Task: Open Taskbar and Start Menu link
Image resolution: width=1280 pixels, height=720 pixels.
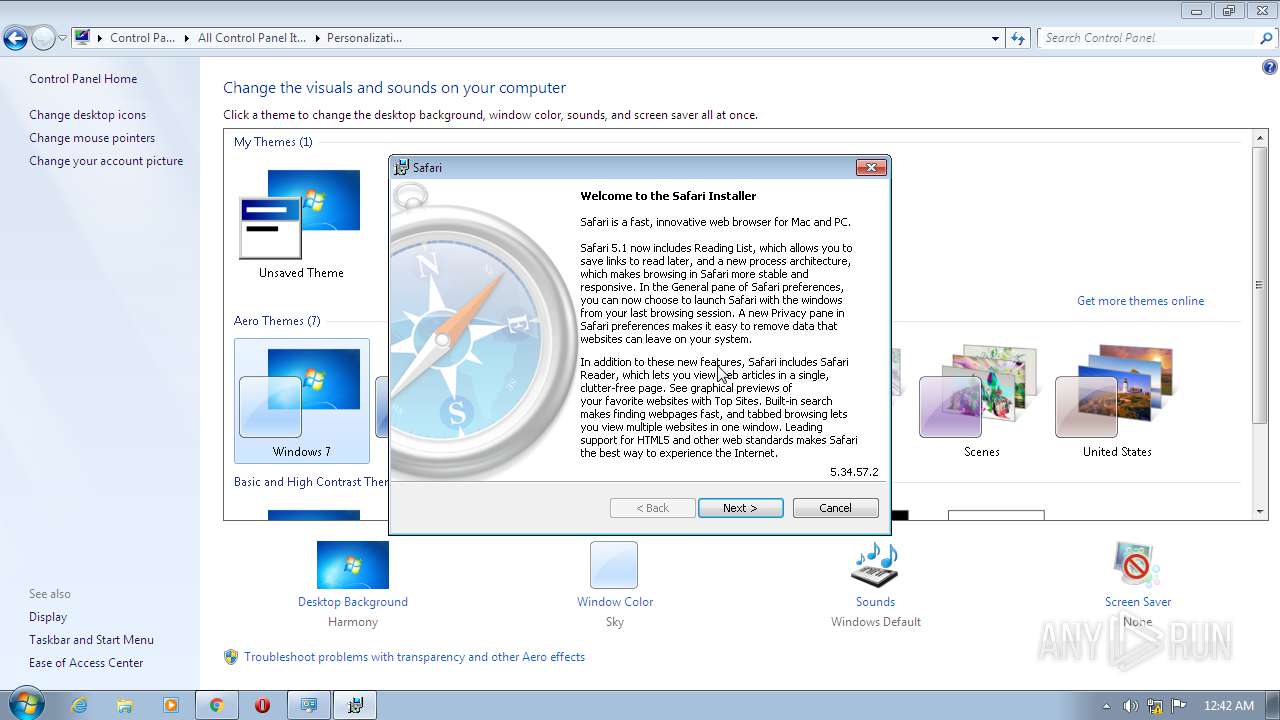Action: [x=91, y=640]
